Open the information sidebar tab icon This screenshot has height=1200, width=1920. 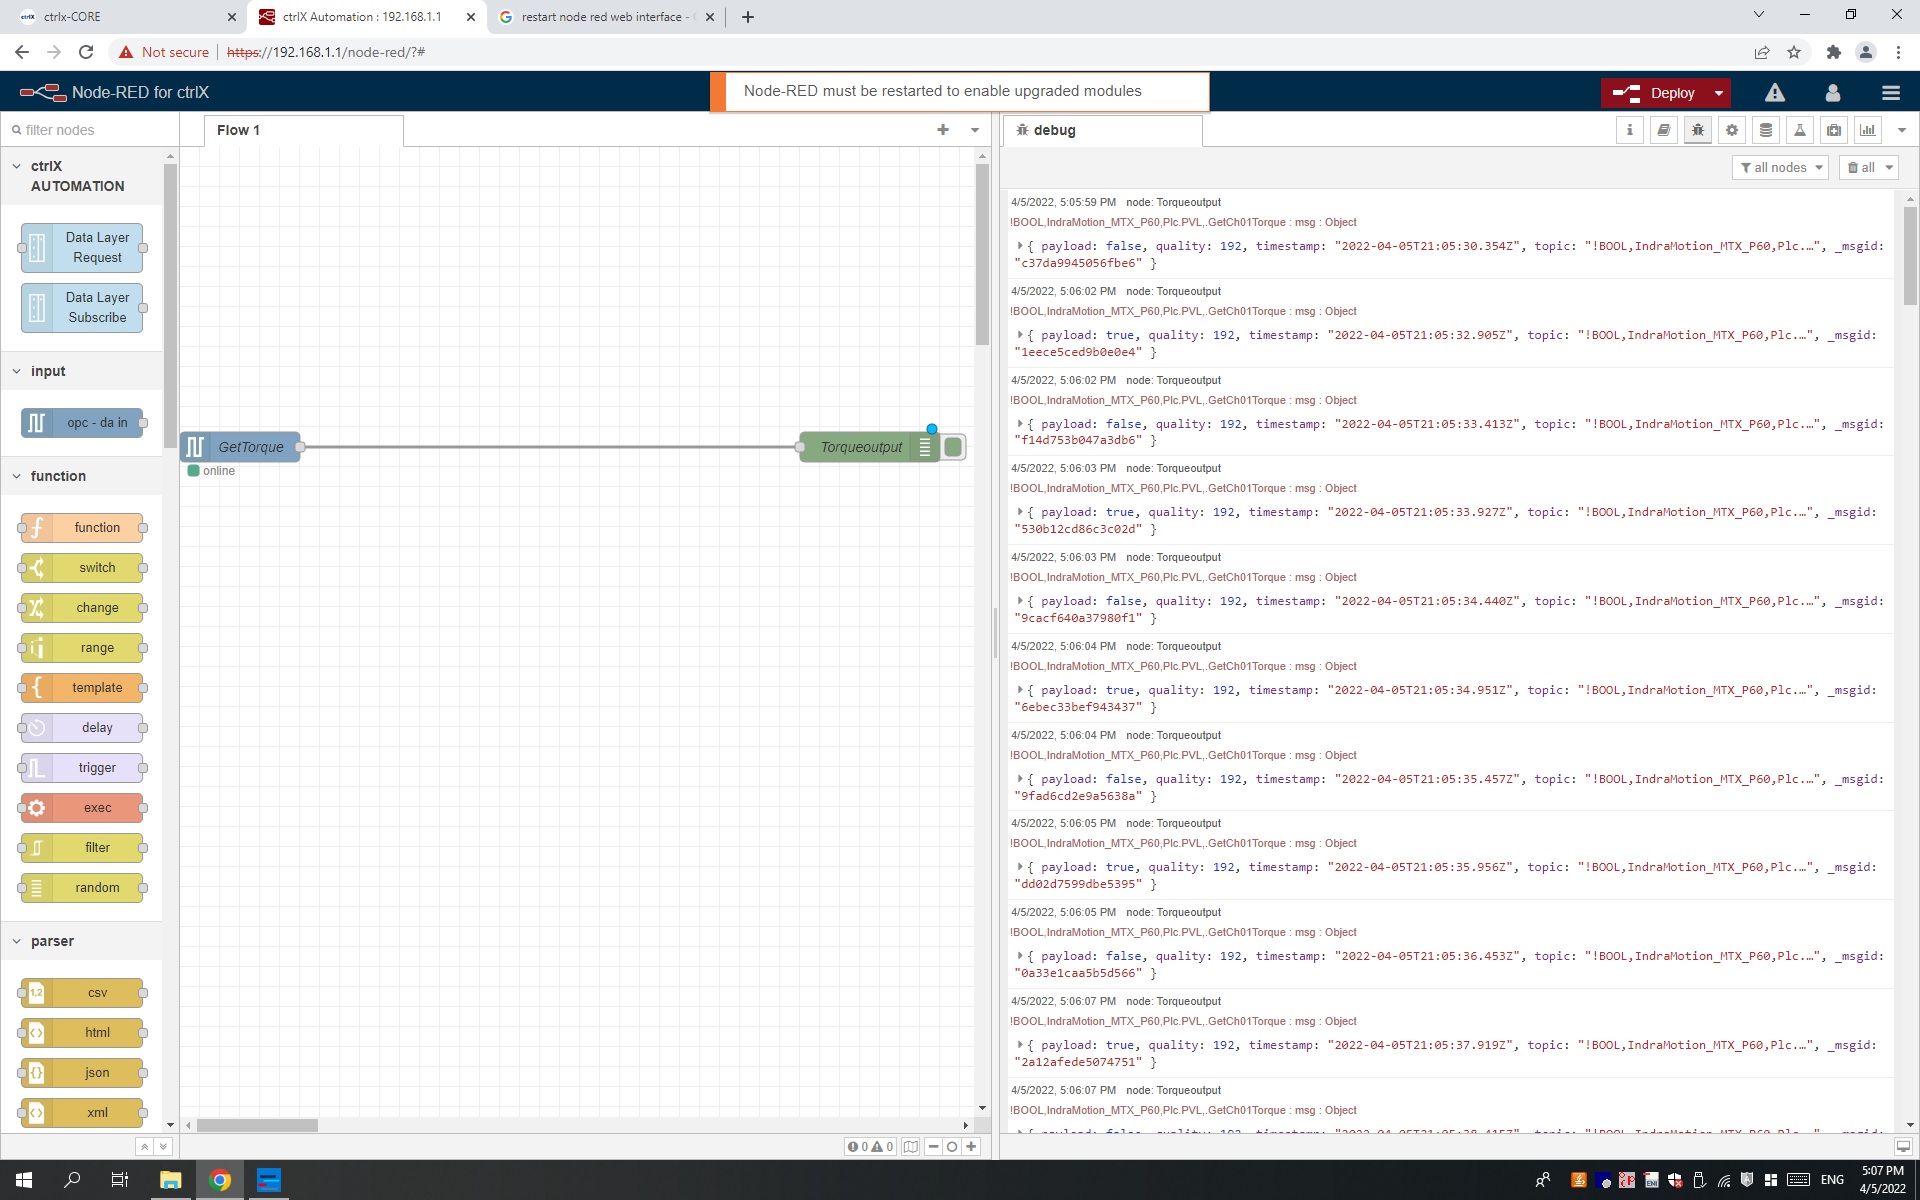(x=1629, y=130)
